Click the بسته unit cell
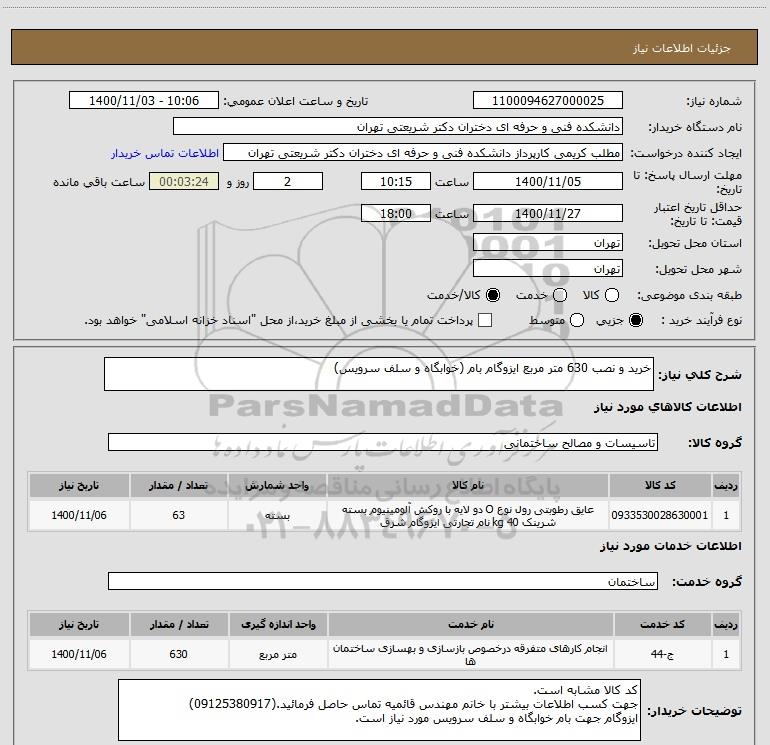The height and width of the screenshot is (745, 770). pyautogui.click(x=277, y=515)
